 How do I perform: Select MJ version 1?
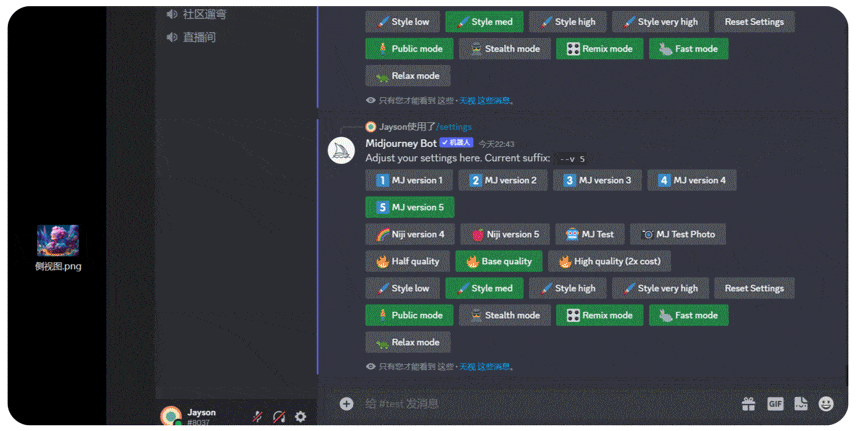tap(409, 180)
